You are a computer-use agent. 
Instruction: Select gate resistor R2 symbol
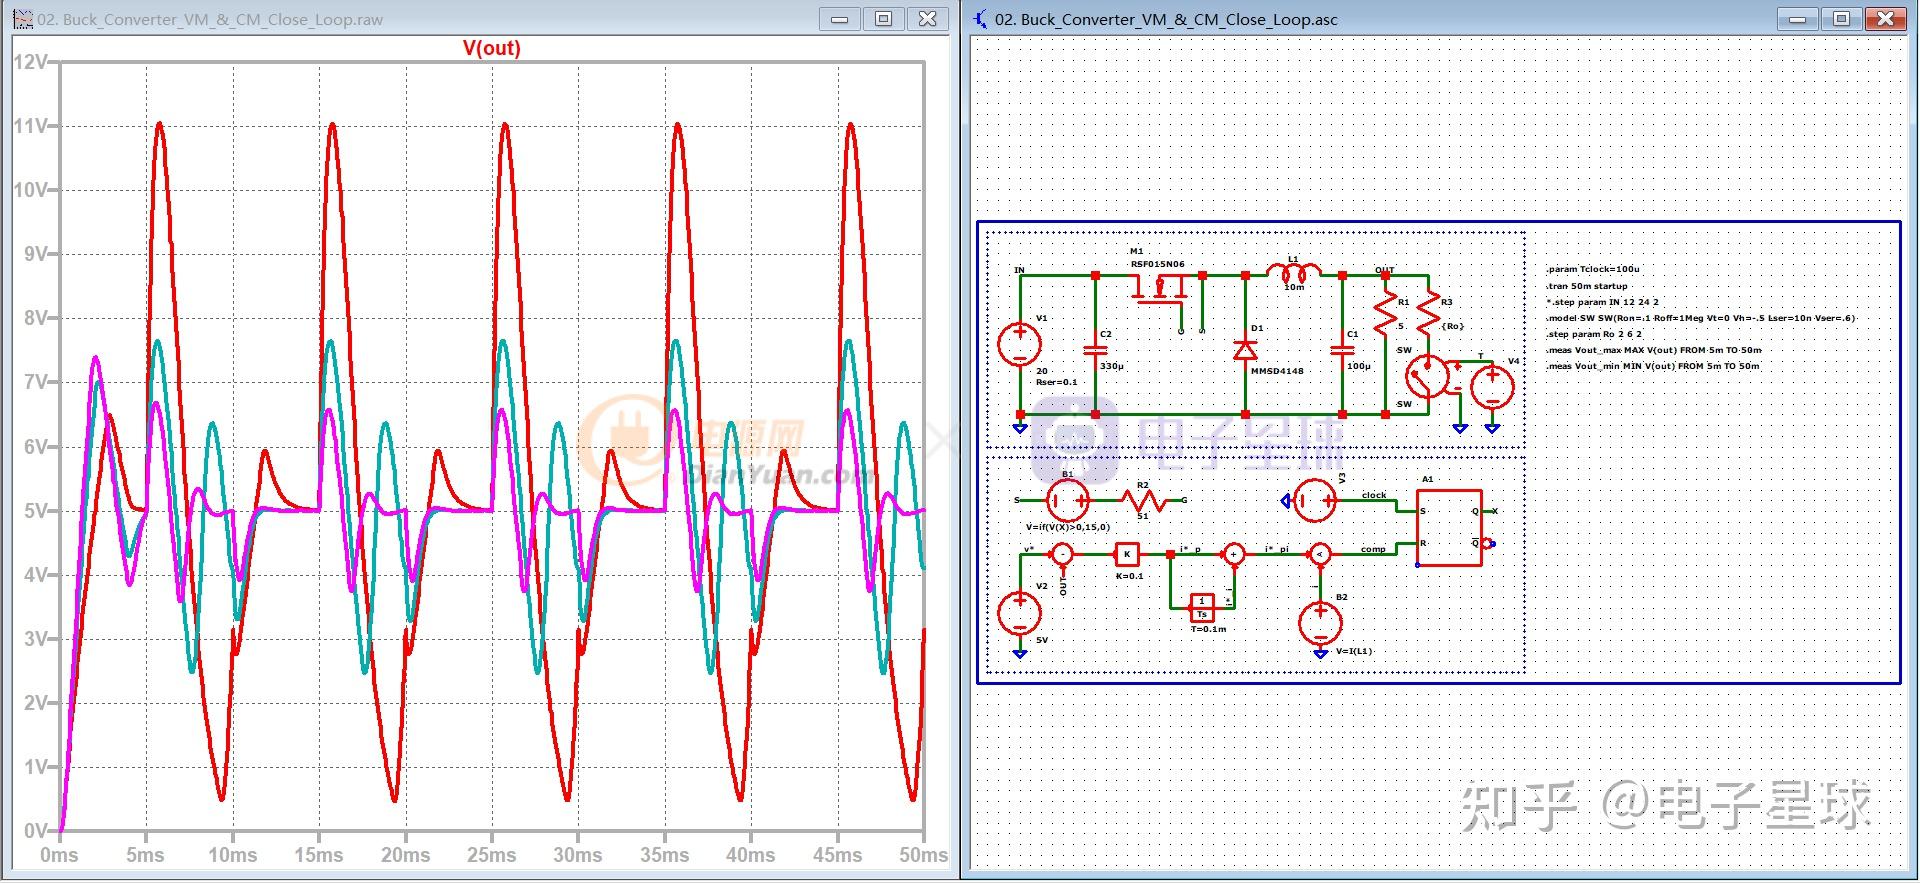click(x=1142, y=499)
